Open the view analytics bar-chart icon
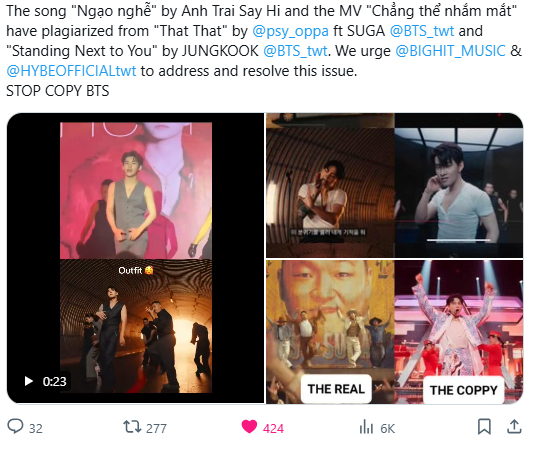 tap(366, 428)
